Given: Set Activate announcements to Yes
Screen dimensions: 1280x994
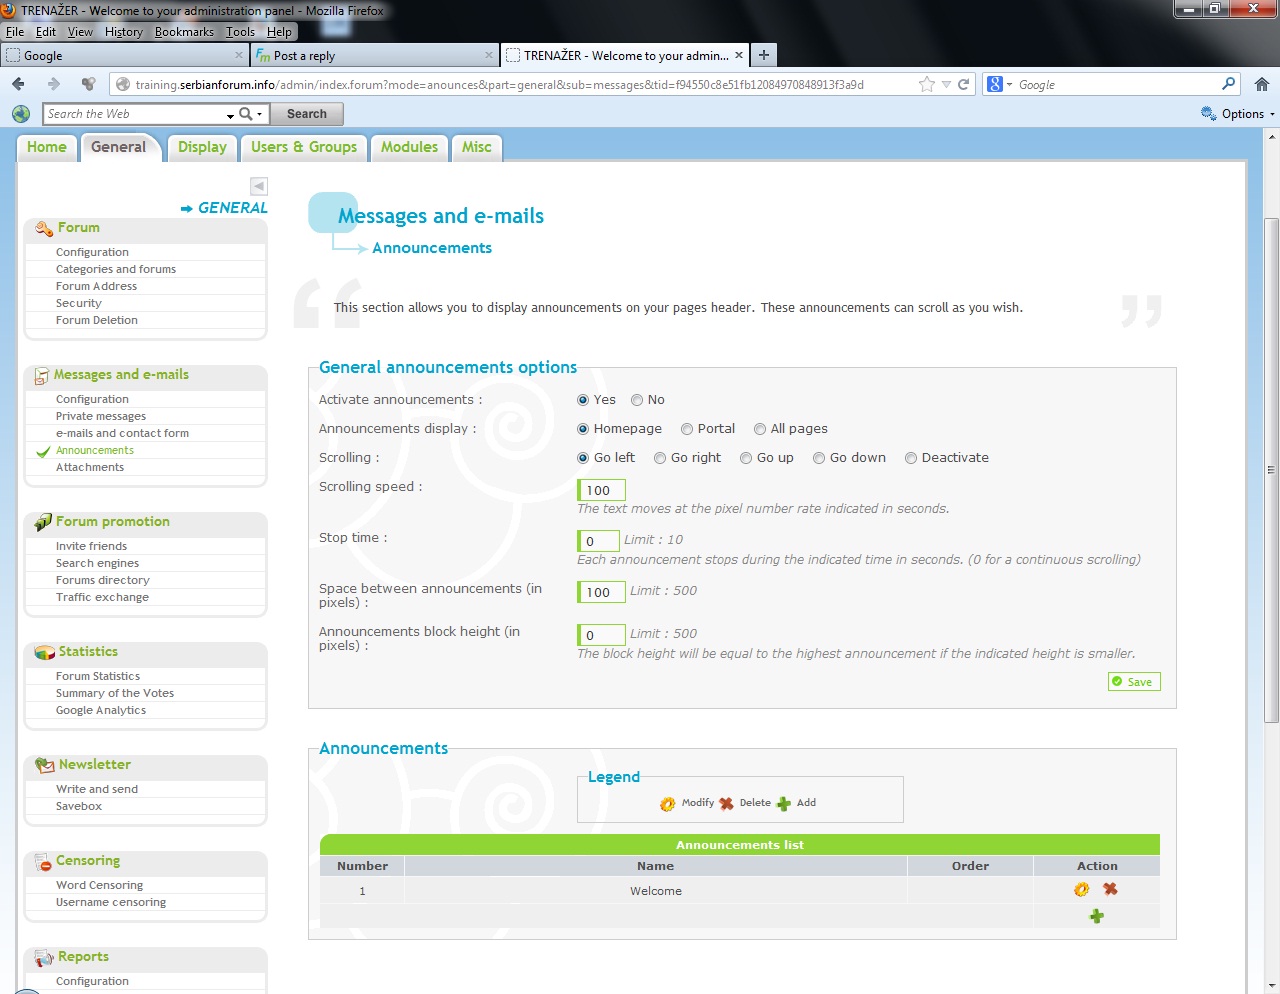Looking at the screenshot, I should click(x=583, y=400).
